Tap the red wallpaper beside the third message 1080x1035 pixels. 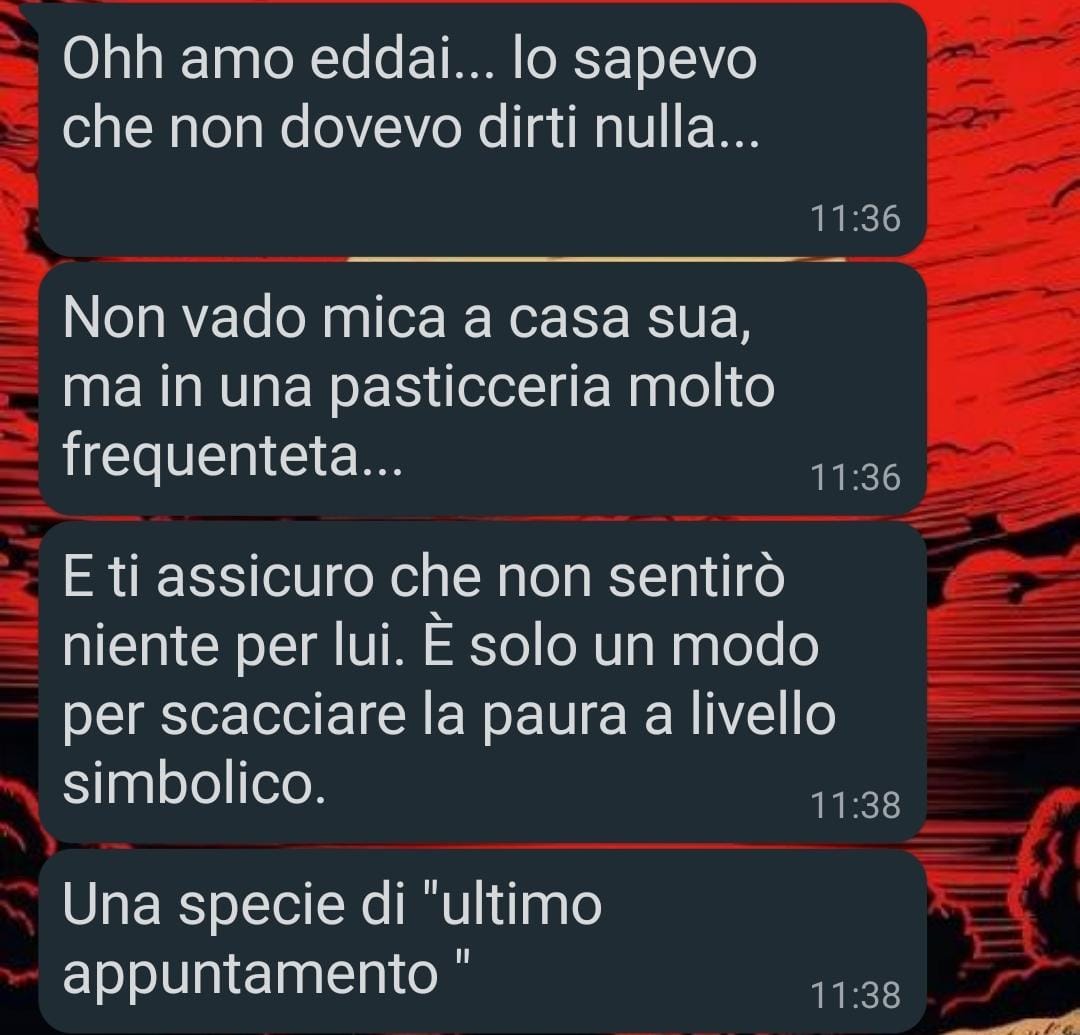(1003, 682)
